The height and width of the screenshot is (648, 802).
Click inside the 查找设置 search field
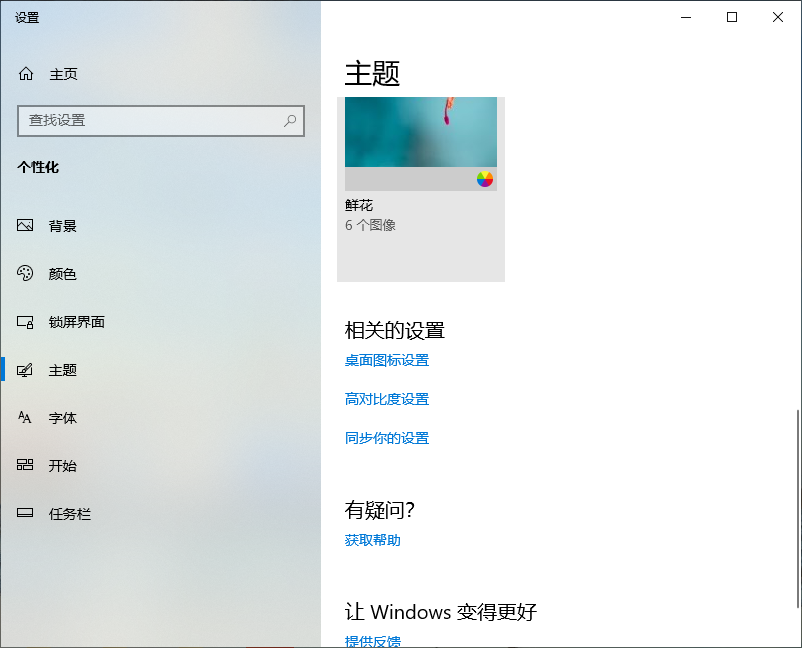click(150, 120)
